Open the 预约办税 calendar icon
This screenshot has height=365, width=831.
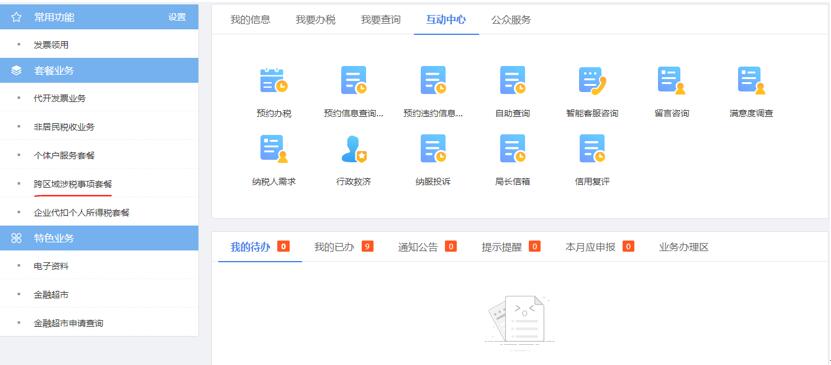[273, 81]
